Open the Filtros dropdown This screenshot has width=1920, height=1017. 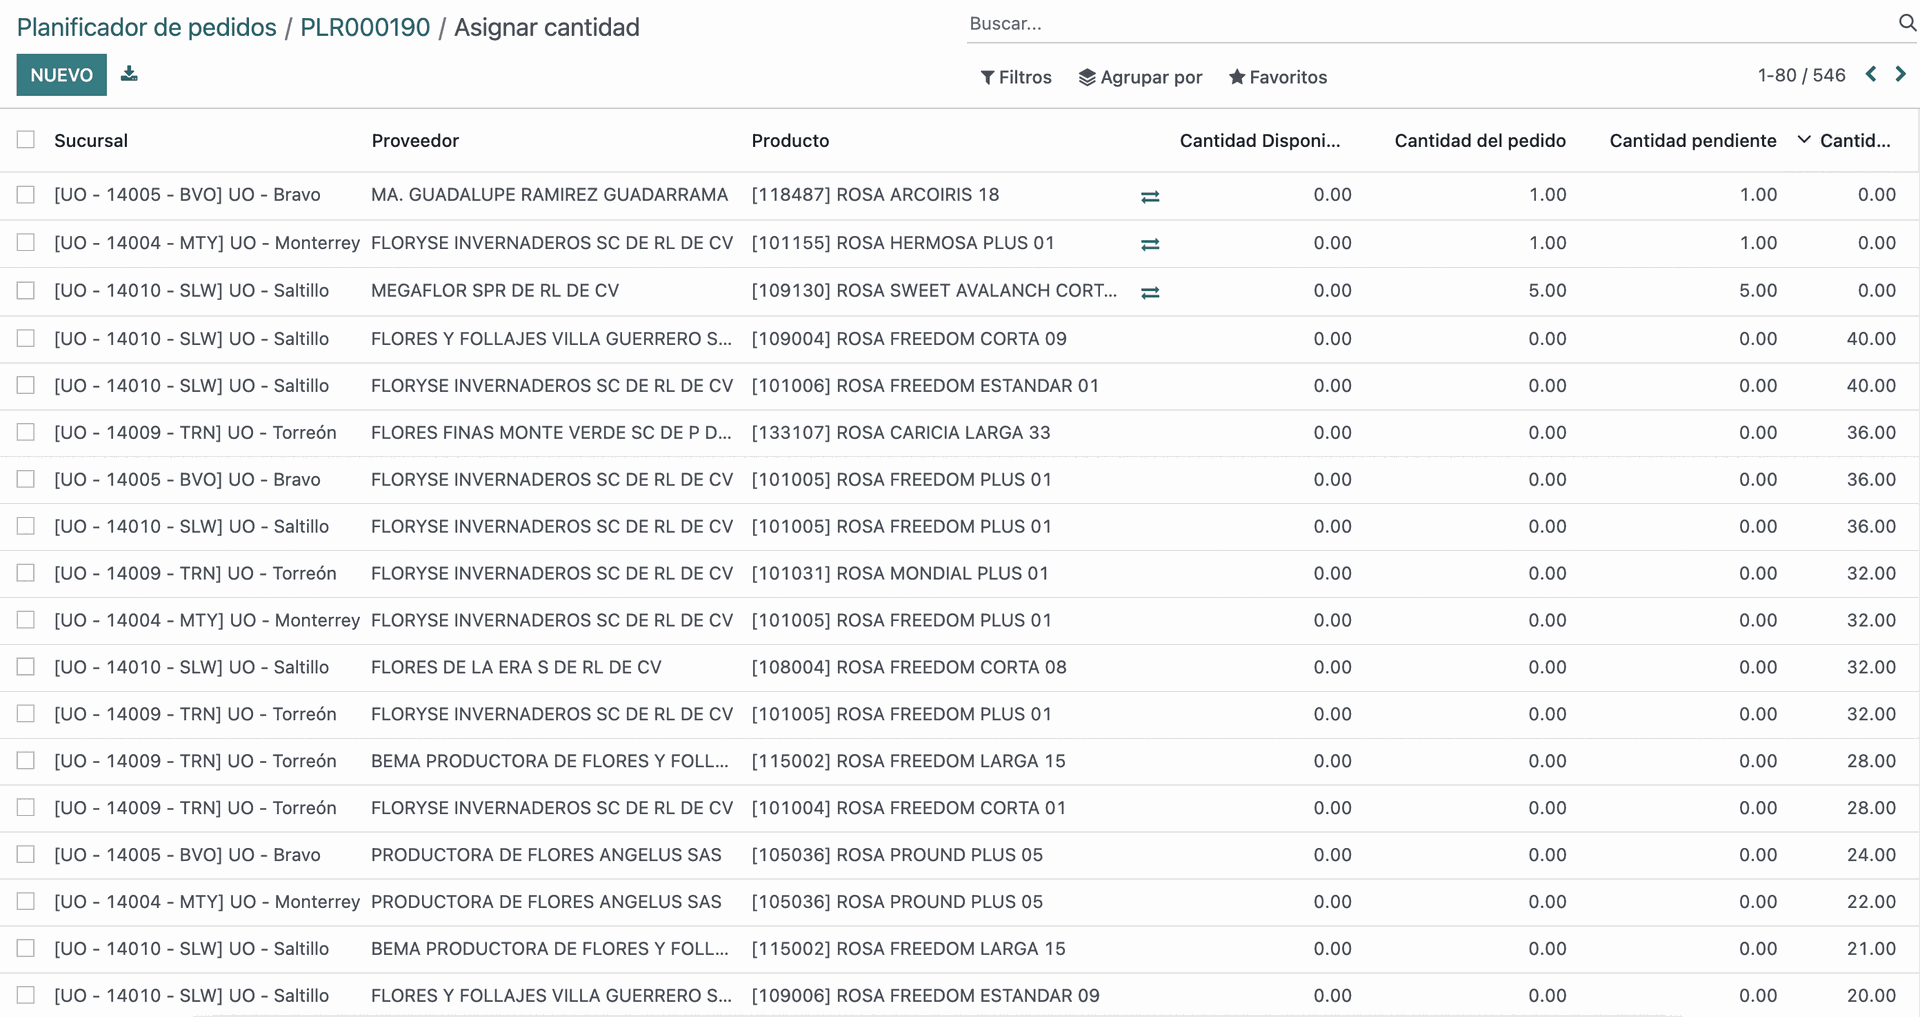[x=1016, y=77]
